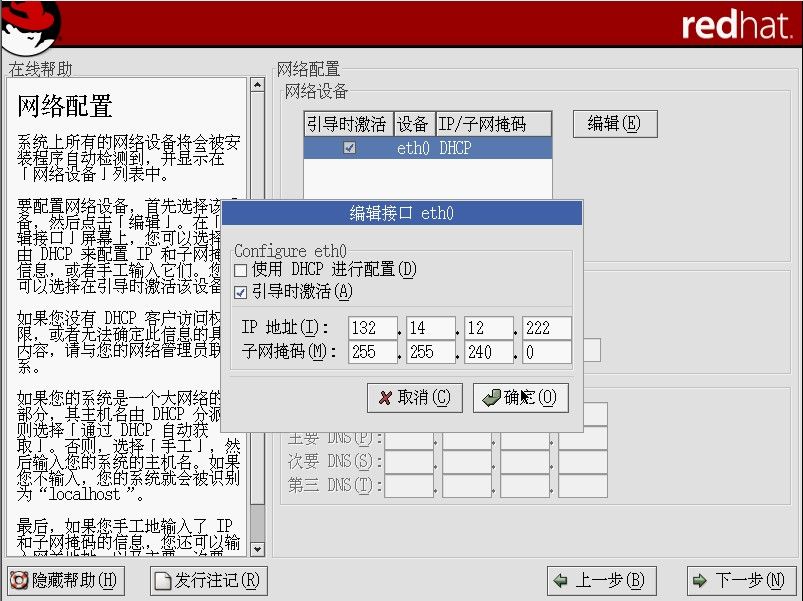Open 发行注记 release notes
803x601 pixels.
coord(209,580)
